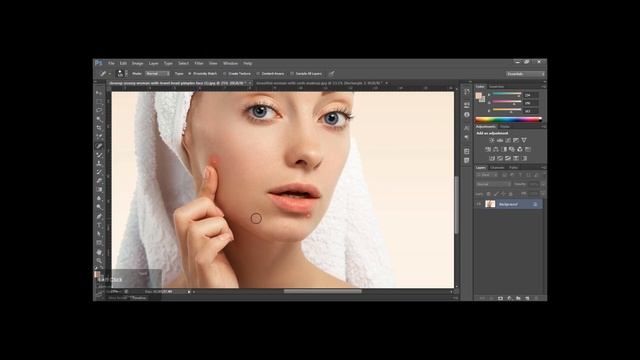
Task: Select the Eyedropper tool
Action: pos(99,136)
